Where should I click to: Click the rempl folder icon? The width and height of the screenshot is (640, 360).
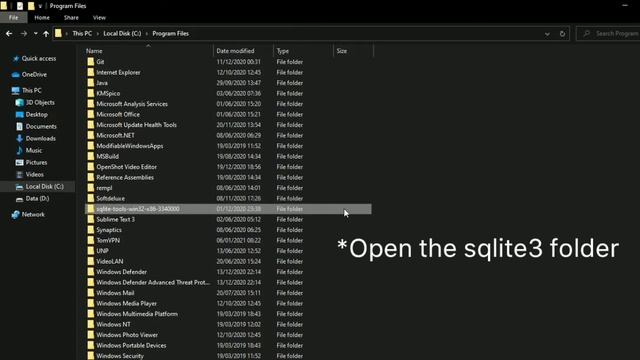click(91, 188)
